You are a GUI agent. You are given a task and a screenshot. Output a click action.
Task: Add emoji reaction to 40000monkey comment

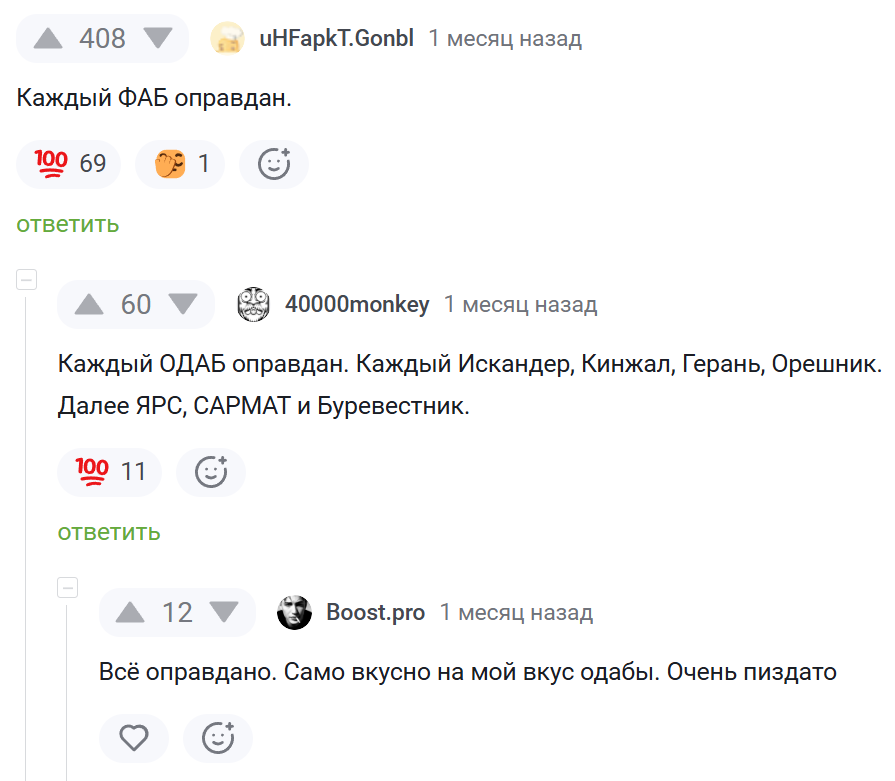tap(211, 471)
